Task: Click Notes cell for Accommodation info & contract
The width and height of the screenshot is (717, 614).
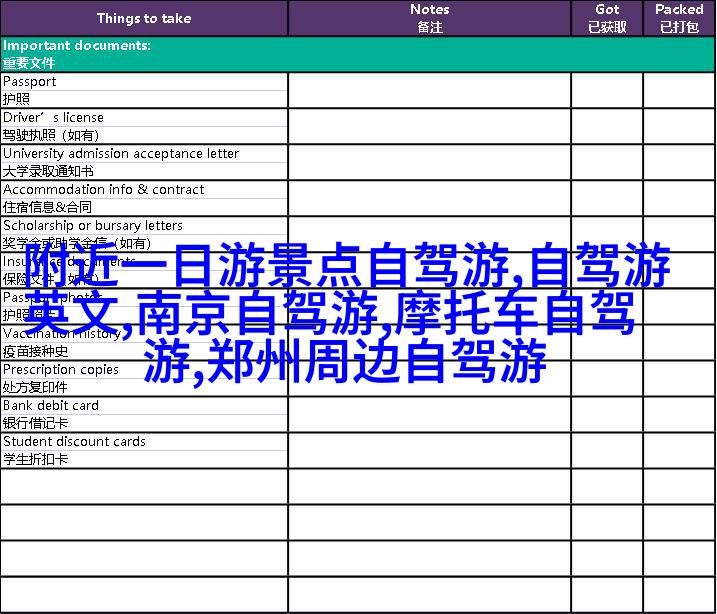Action: [429, 198]
